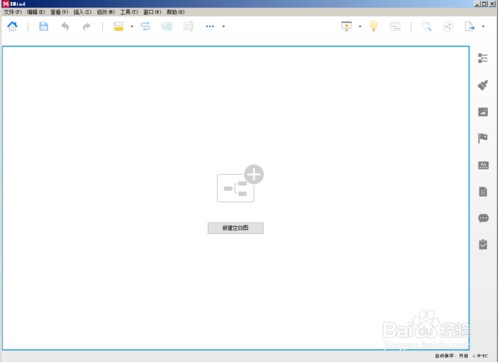Open the home dashboard icon
The image size is (498, 362).
click(12, 26)
